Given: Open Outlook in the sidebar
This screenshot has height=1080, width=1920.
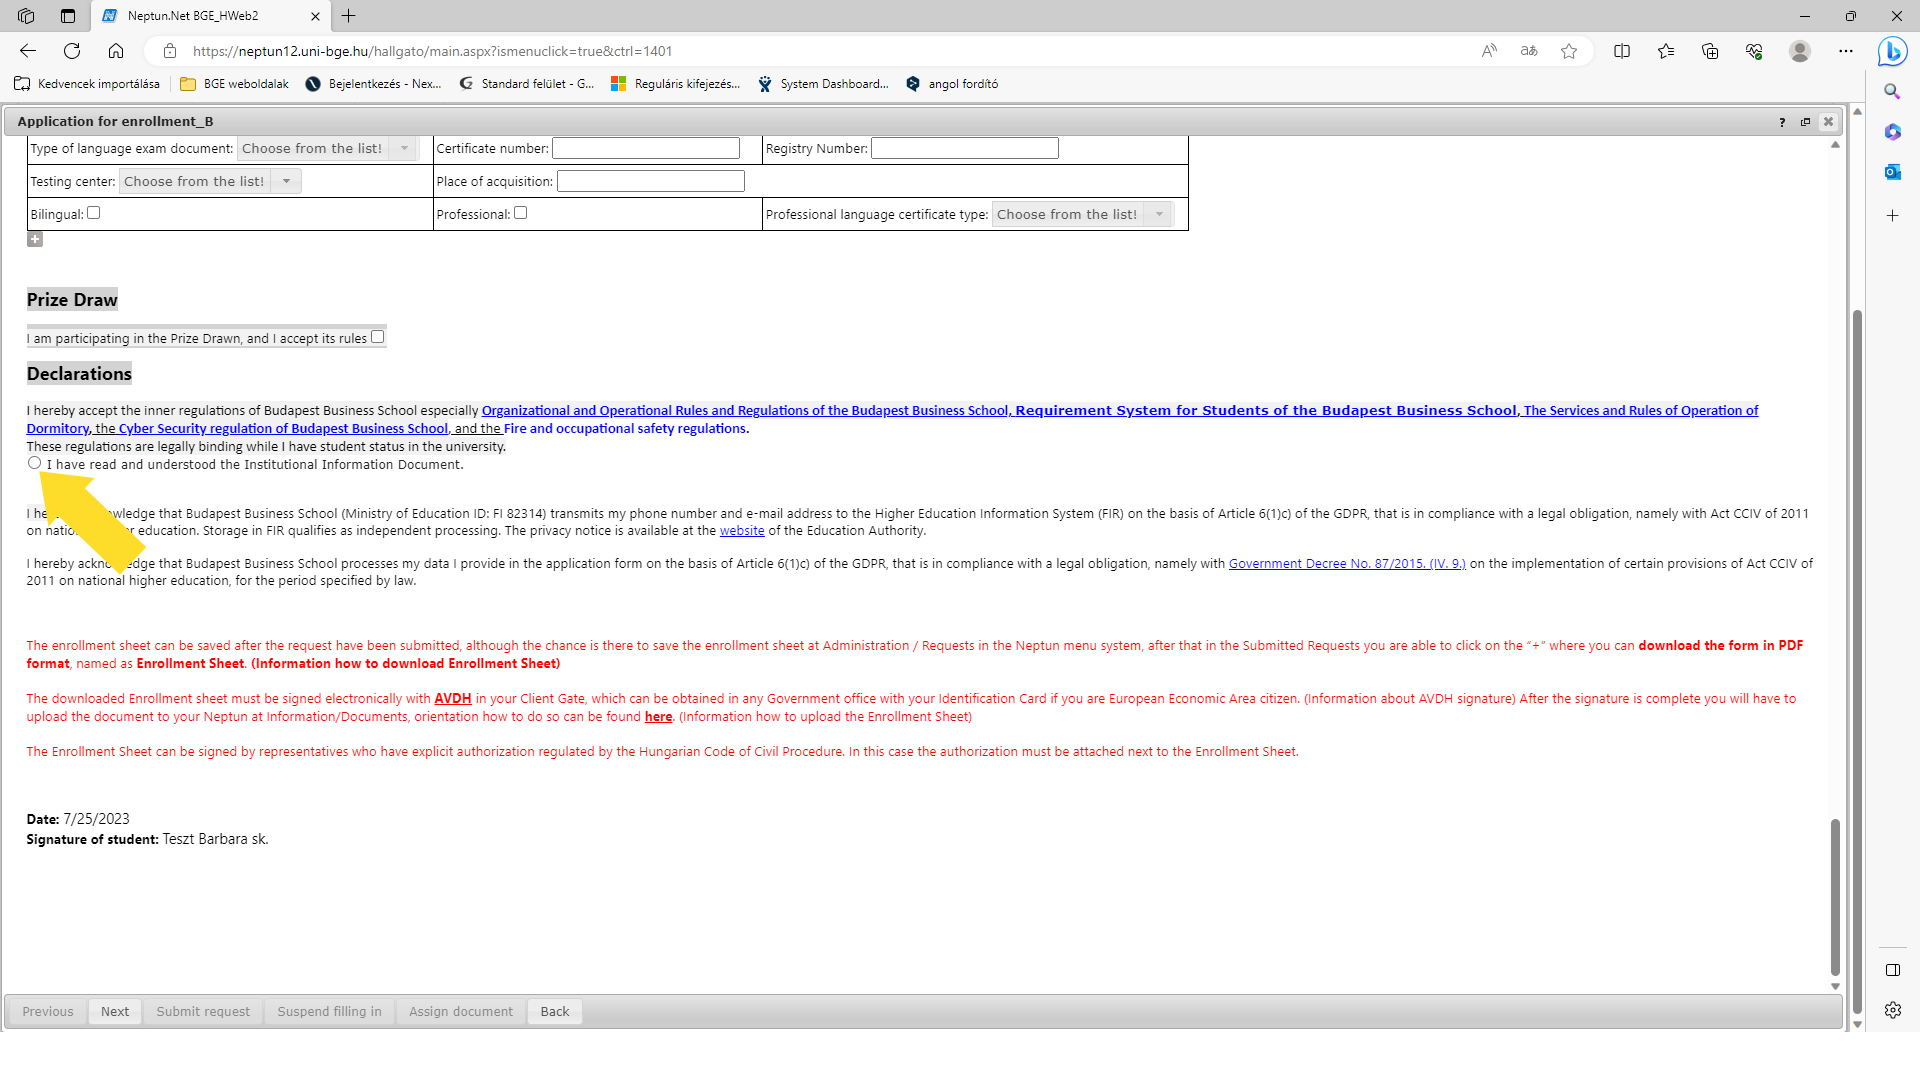Looking at the screenshot, I should click(1892, 172).
